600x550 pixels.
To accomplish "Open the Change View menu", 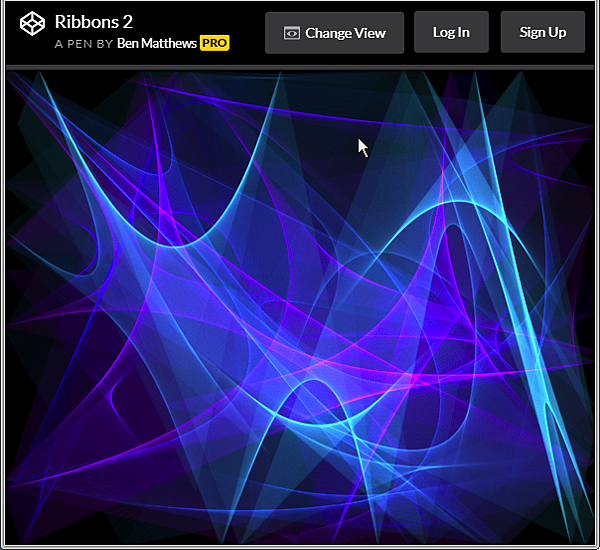I will [334, 33].
